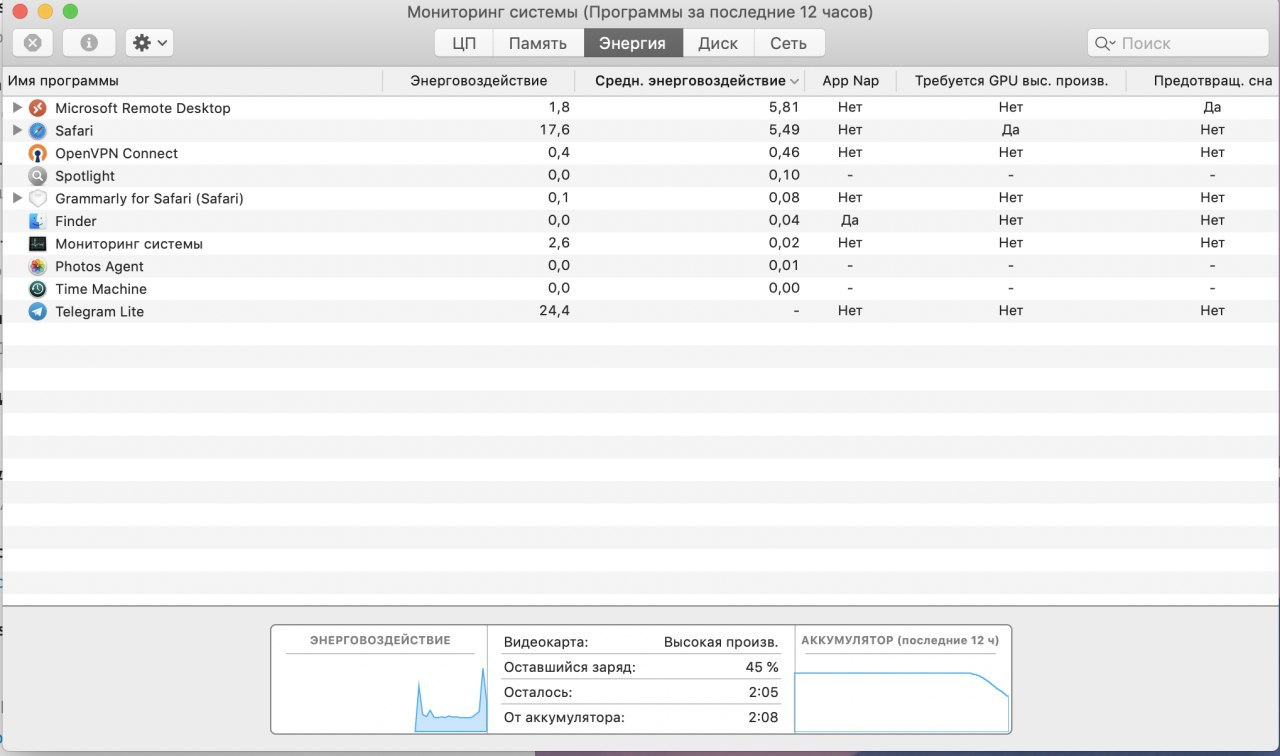Screen dimensions: 1280x756
Task: Click average energy value 5,81
Action: [784, 107]
